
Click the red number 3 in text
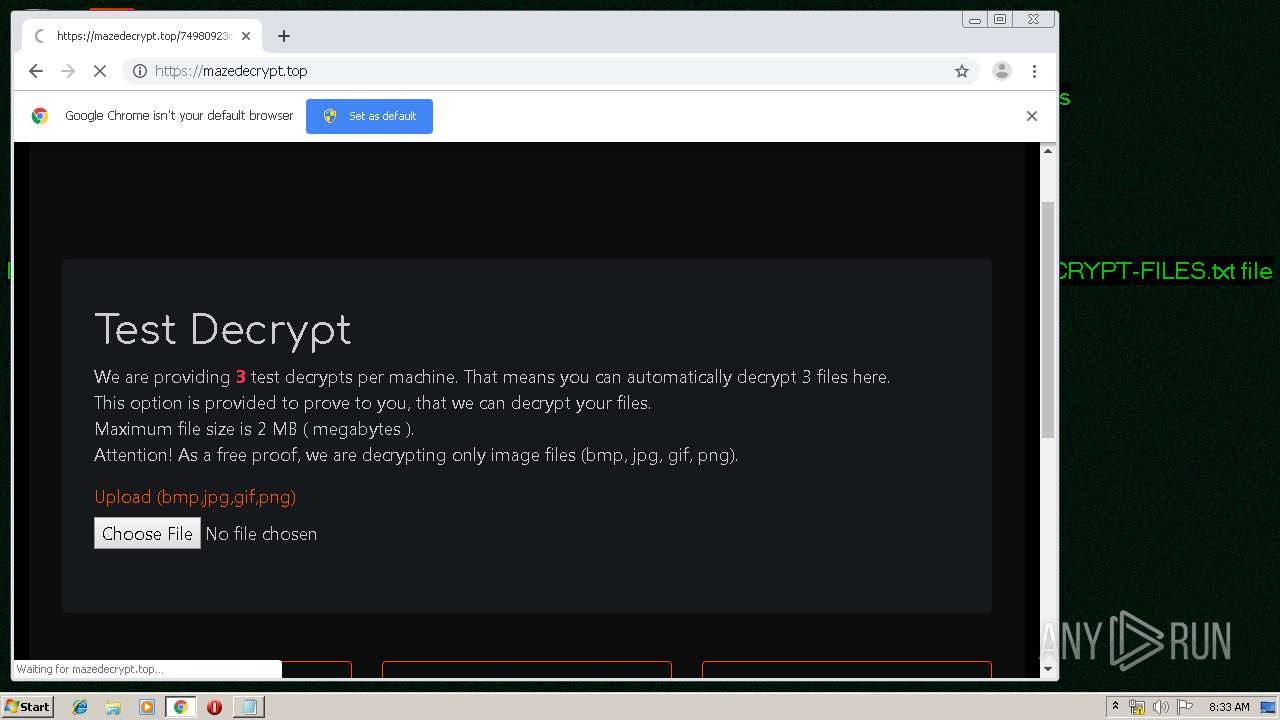pos(240,377)
